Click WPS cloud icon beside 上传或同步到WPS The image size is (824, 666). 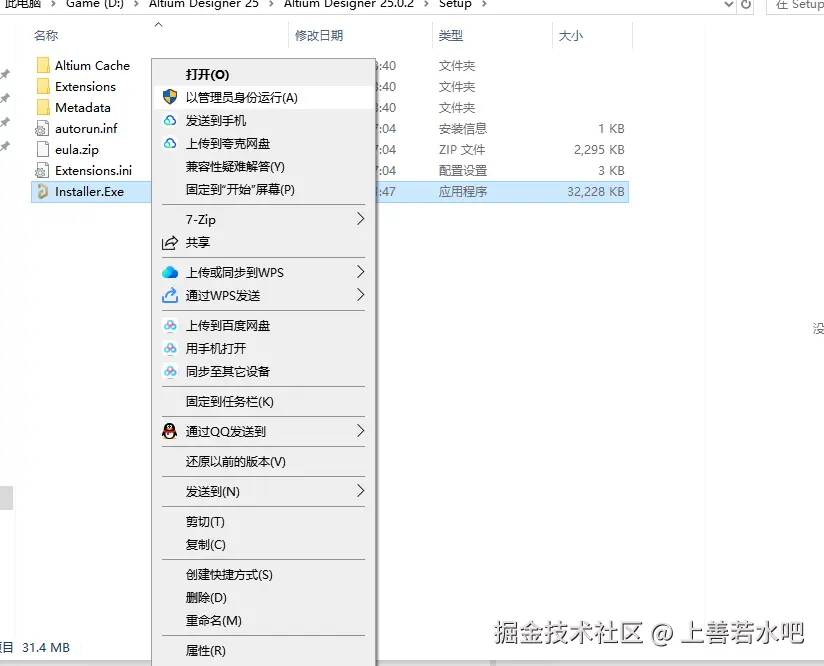pos(170,272)
